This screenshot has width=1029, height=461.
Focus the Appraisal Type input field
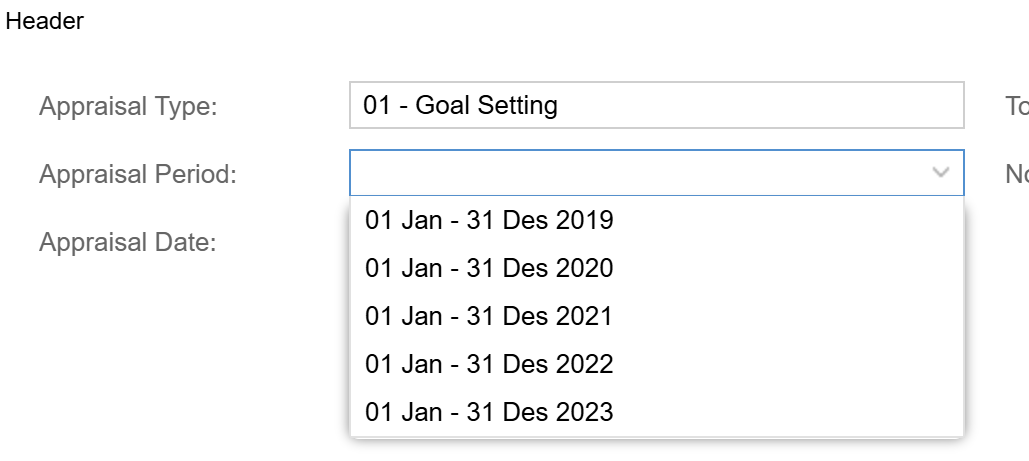pos(656,105)
